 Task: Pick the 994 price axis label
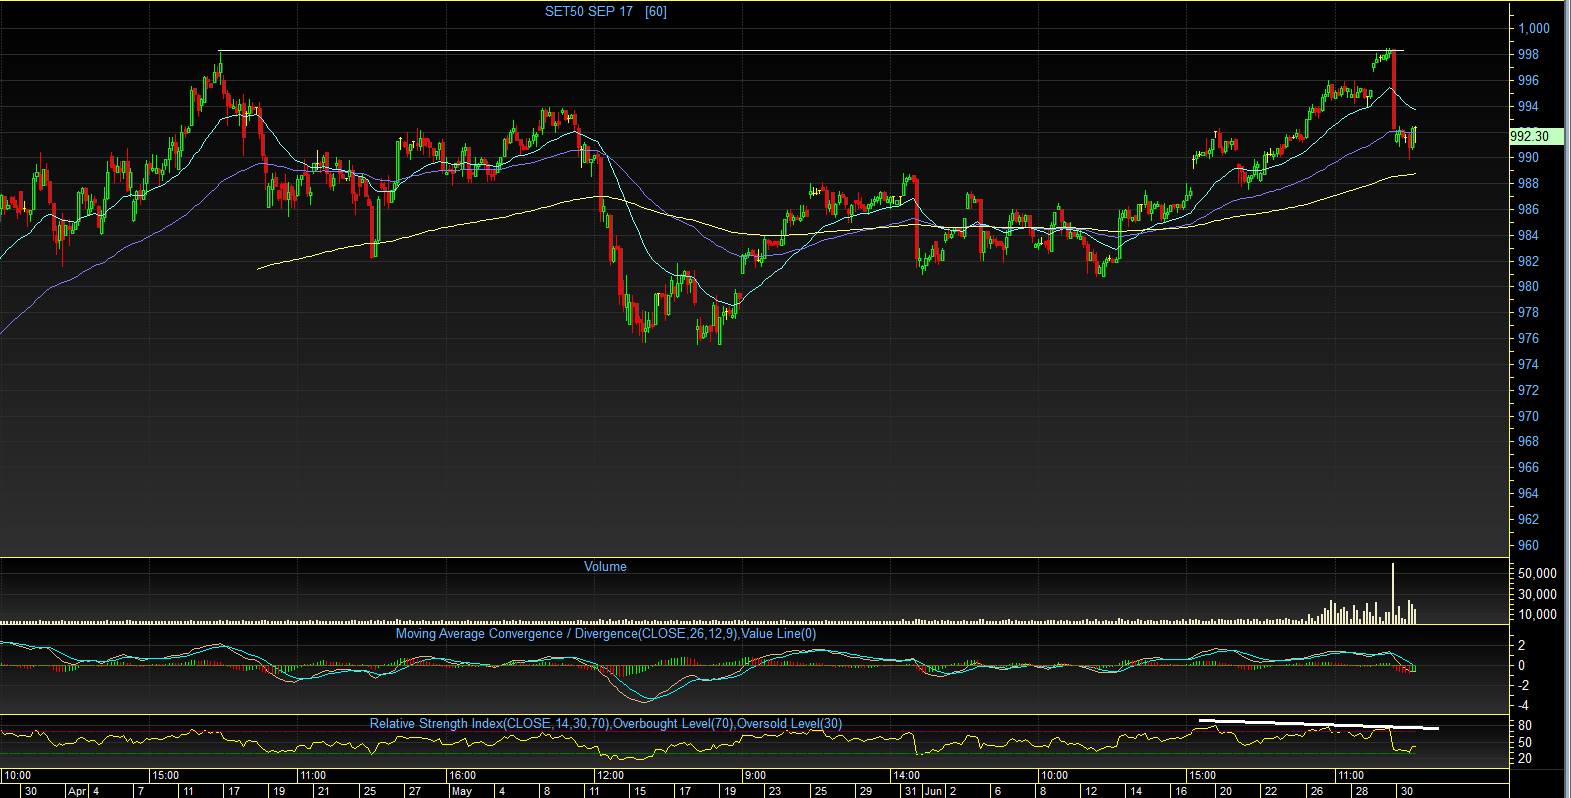(x=1528, y=106)
